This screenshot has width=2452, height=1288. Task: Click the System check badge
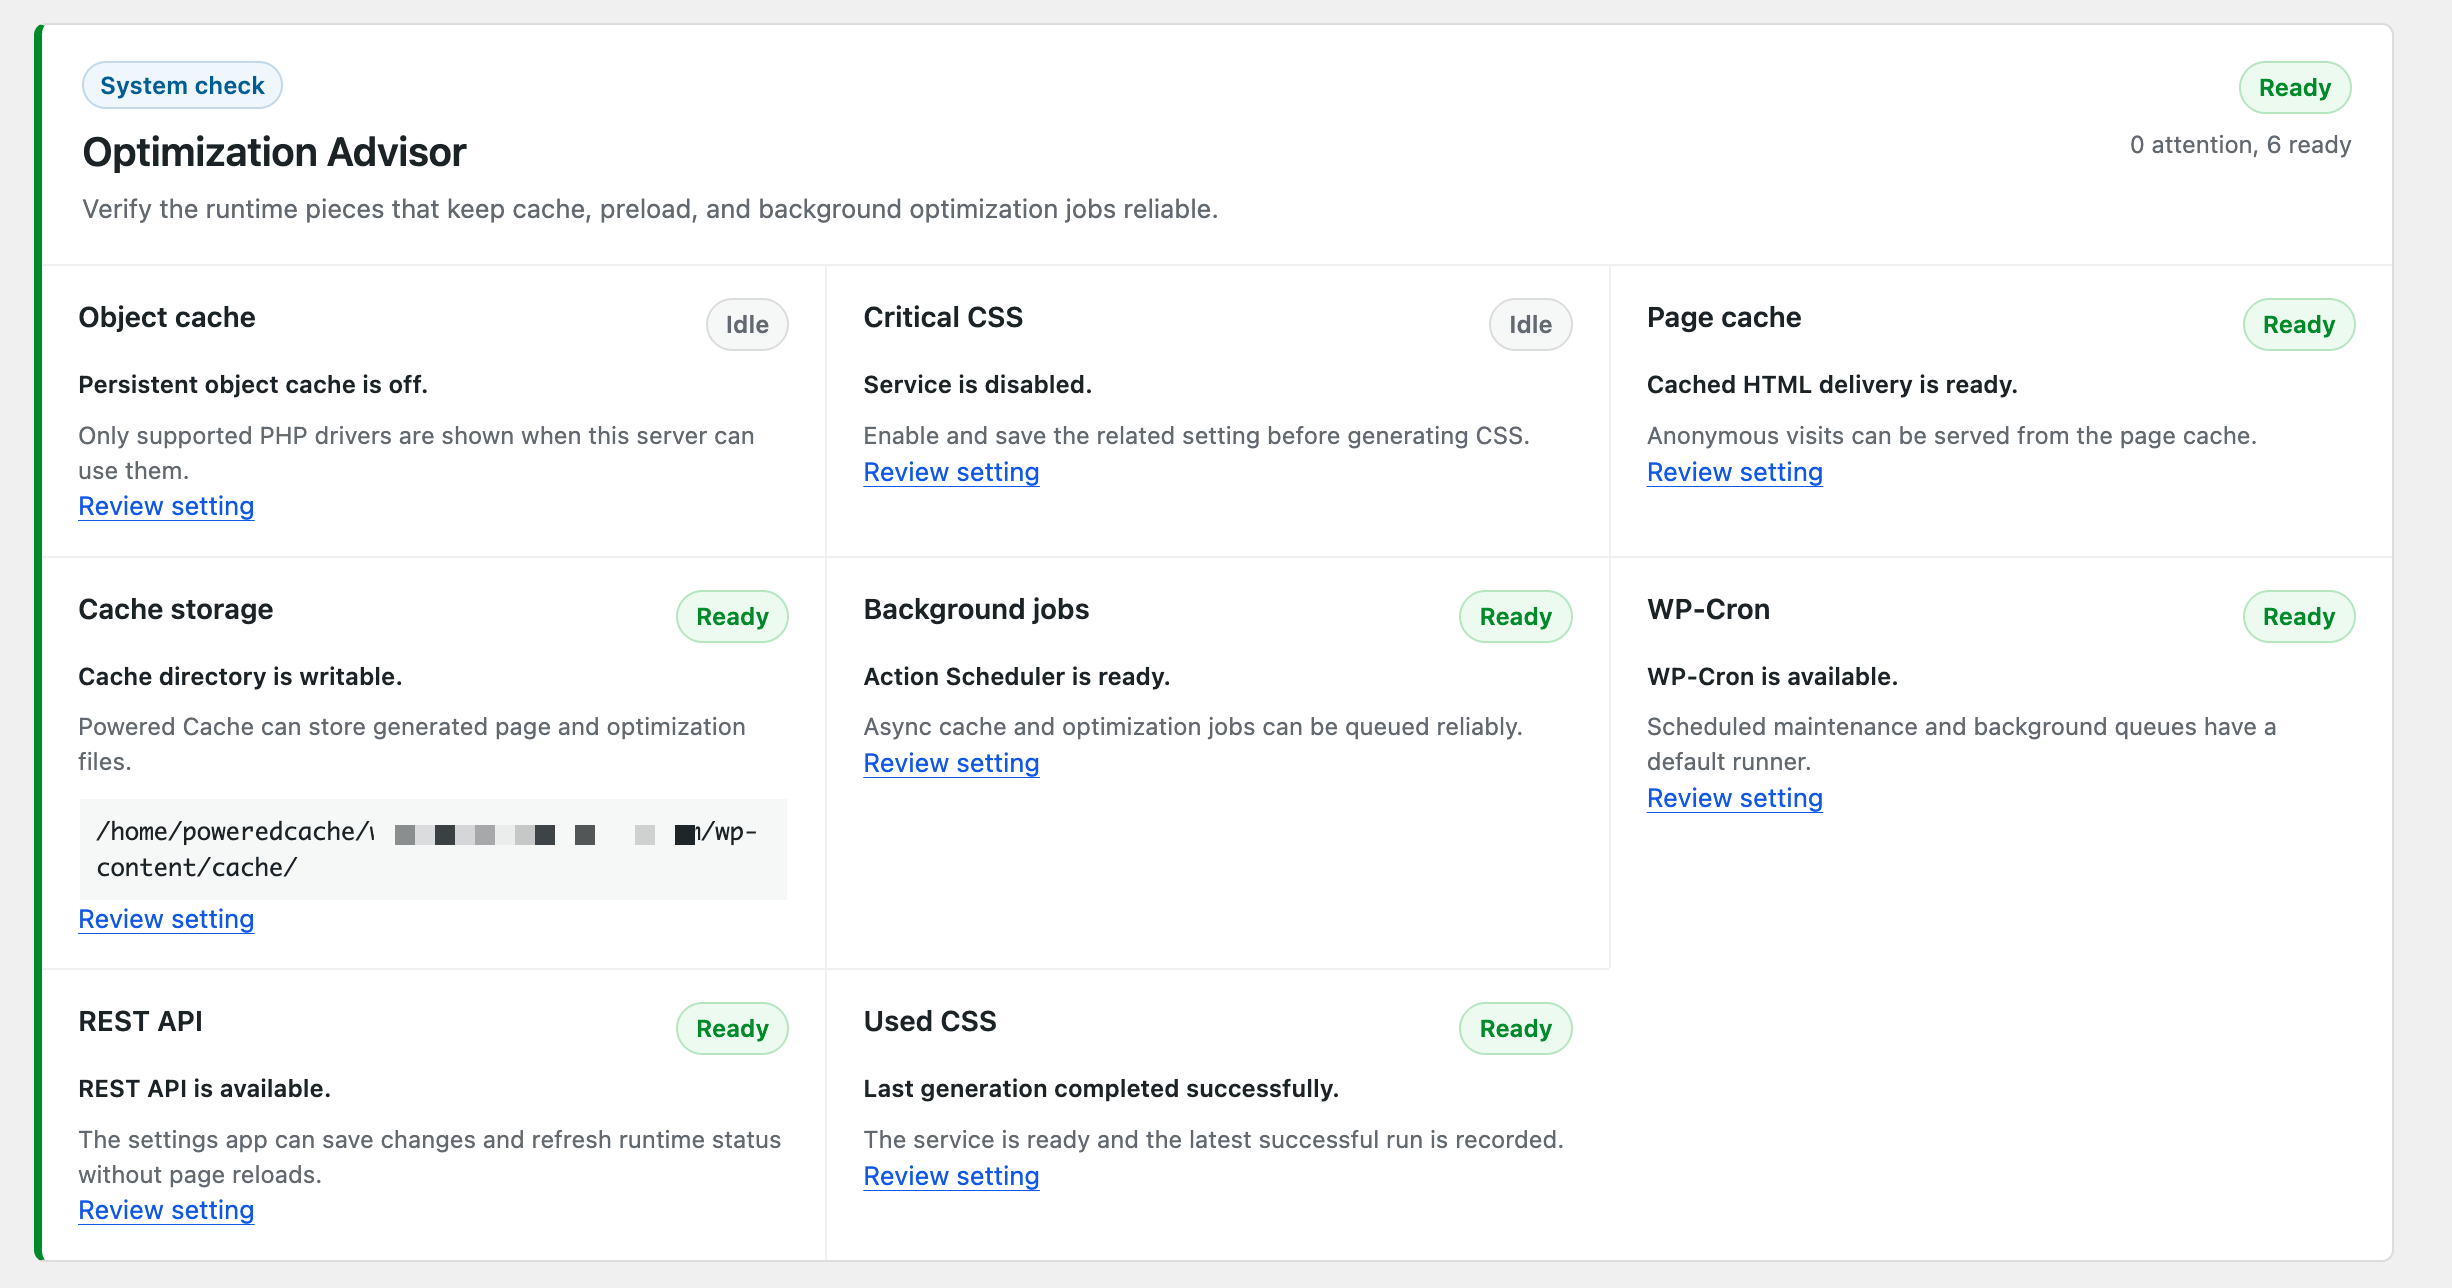[x=182, y=85]
